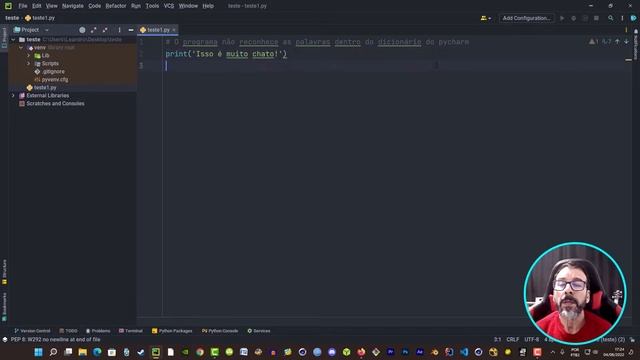This screenshot has height=360, width=640.
Task: Click Expand All icon in Project panel
Action: point(93,30)
